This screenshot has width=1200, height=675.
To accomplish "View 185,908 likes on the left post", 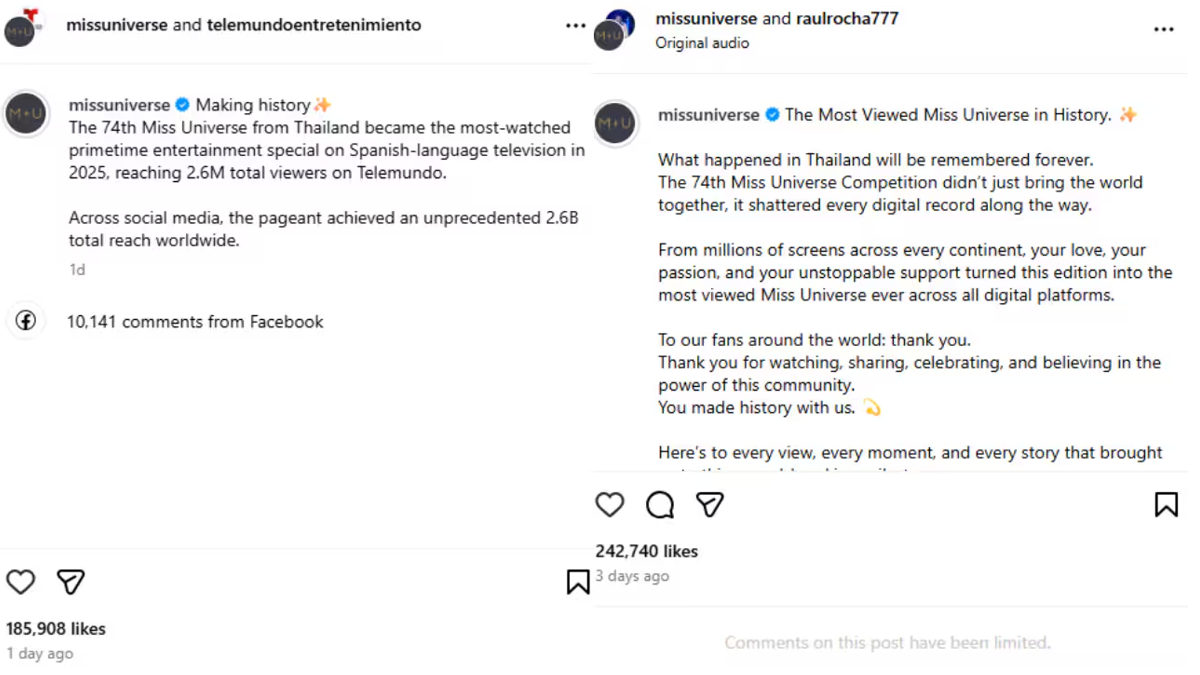I will pos(56,628).
